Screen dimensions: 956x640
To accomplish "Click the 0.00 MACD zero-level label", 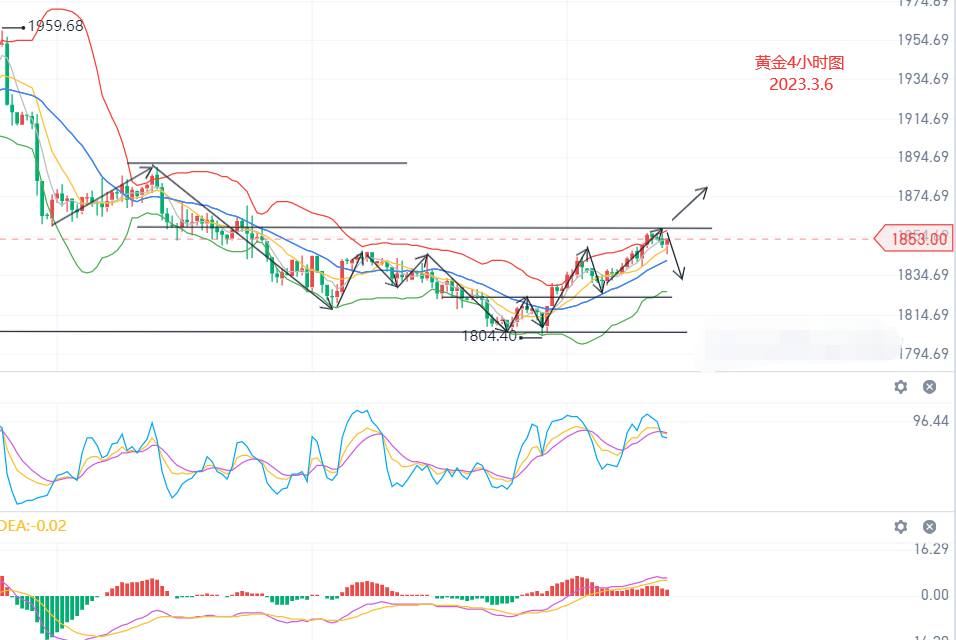I will pyautogui.click(x=934, y=594).
